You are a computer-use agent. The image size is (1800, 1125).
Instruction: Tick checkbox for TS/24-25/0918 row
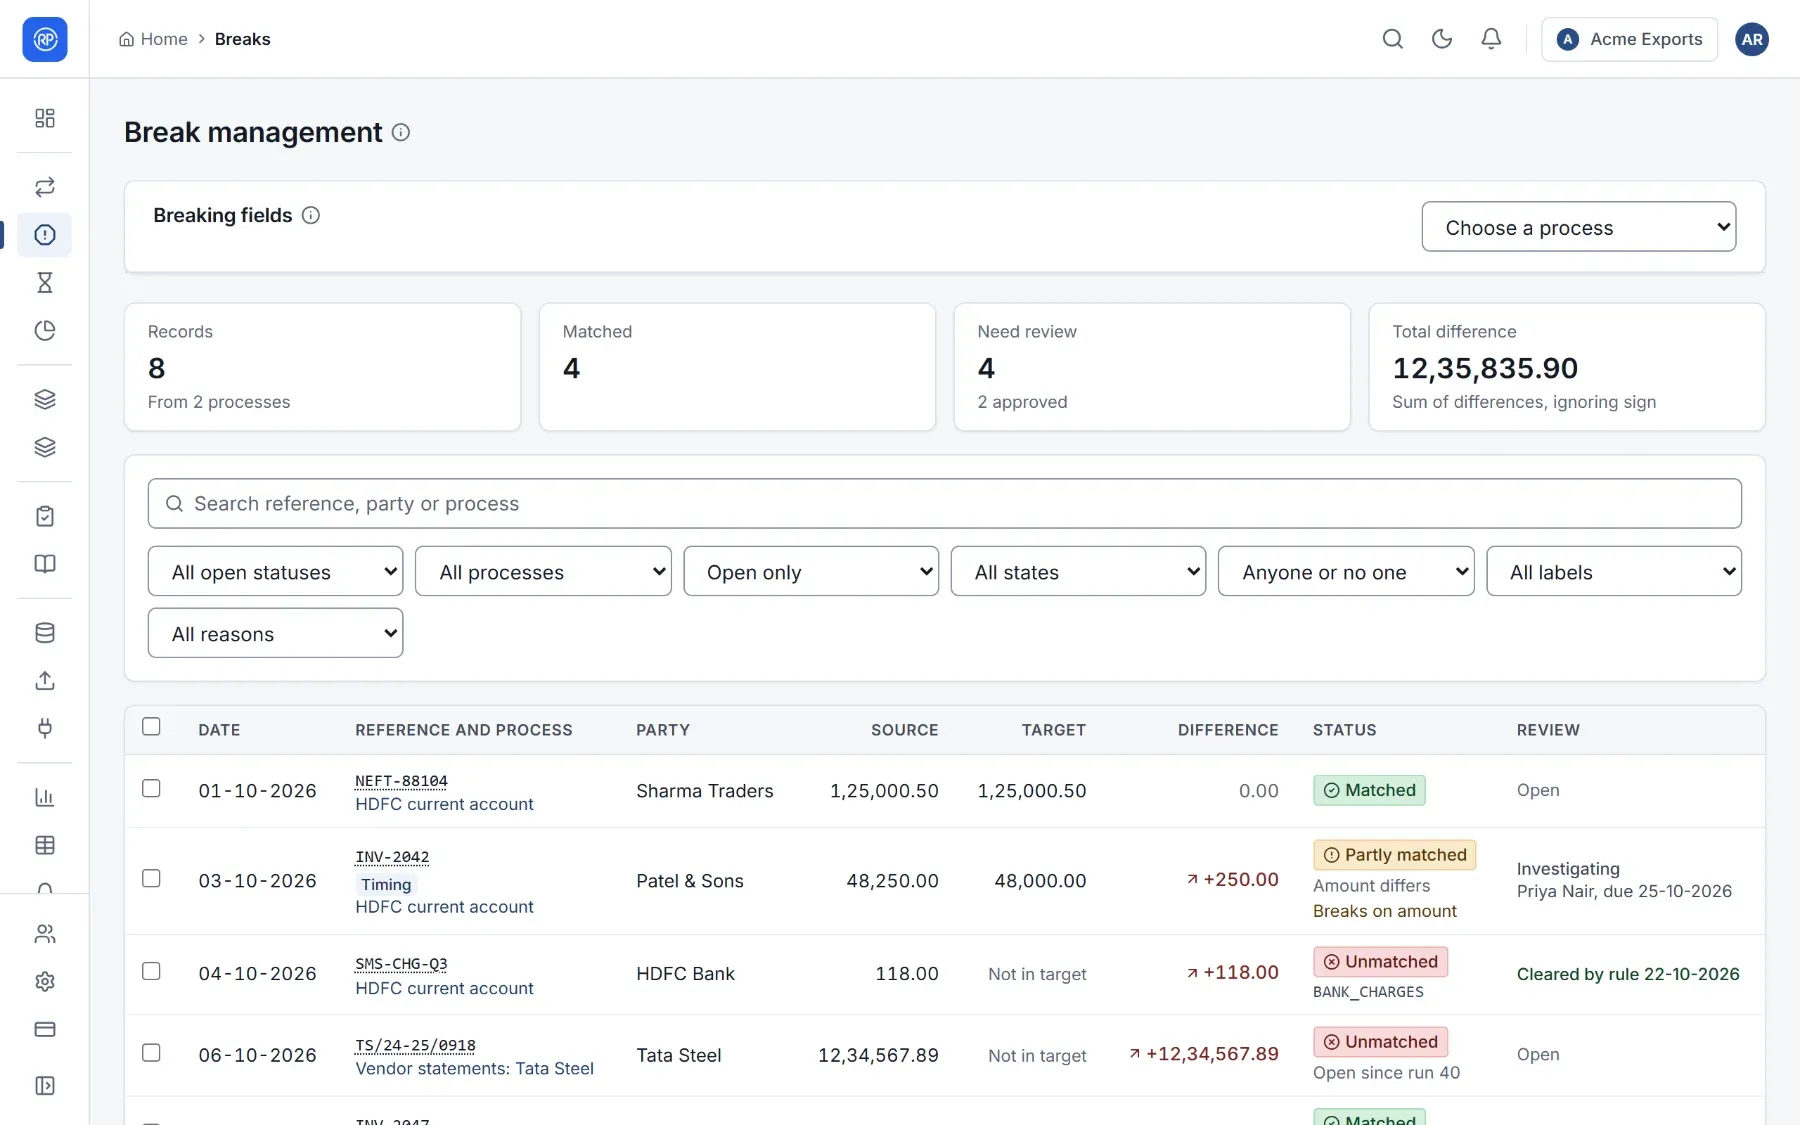click(x=151, y=1053)
